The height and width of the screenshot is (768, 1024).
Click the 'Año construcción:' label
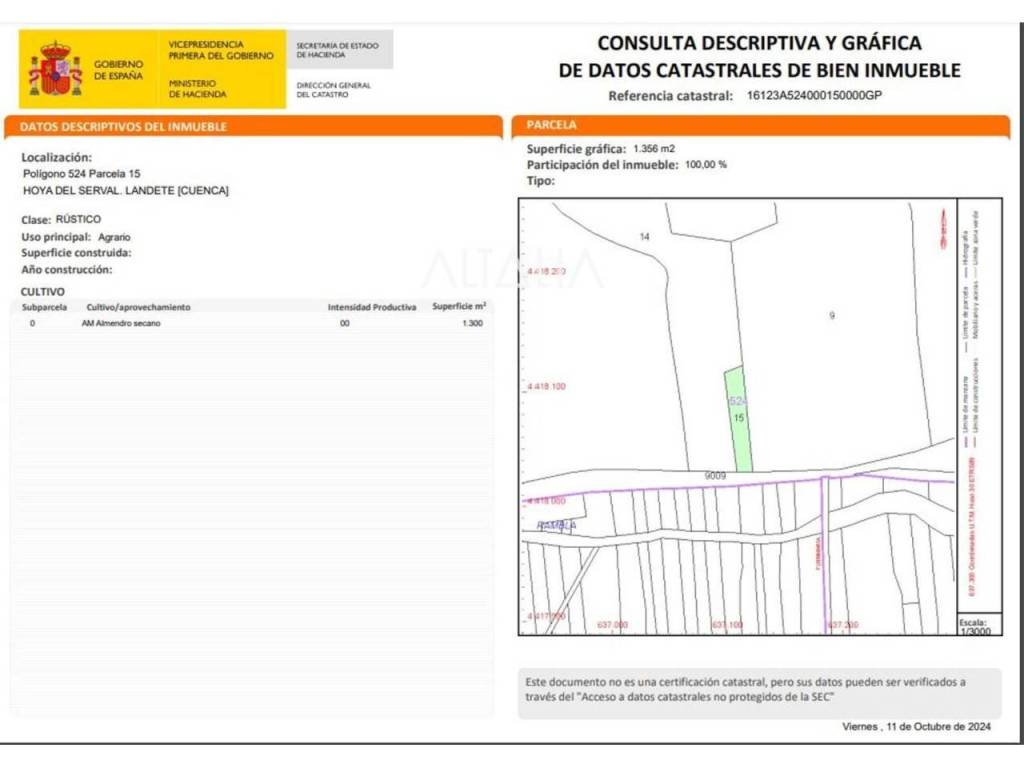click(x=67, y=270)
